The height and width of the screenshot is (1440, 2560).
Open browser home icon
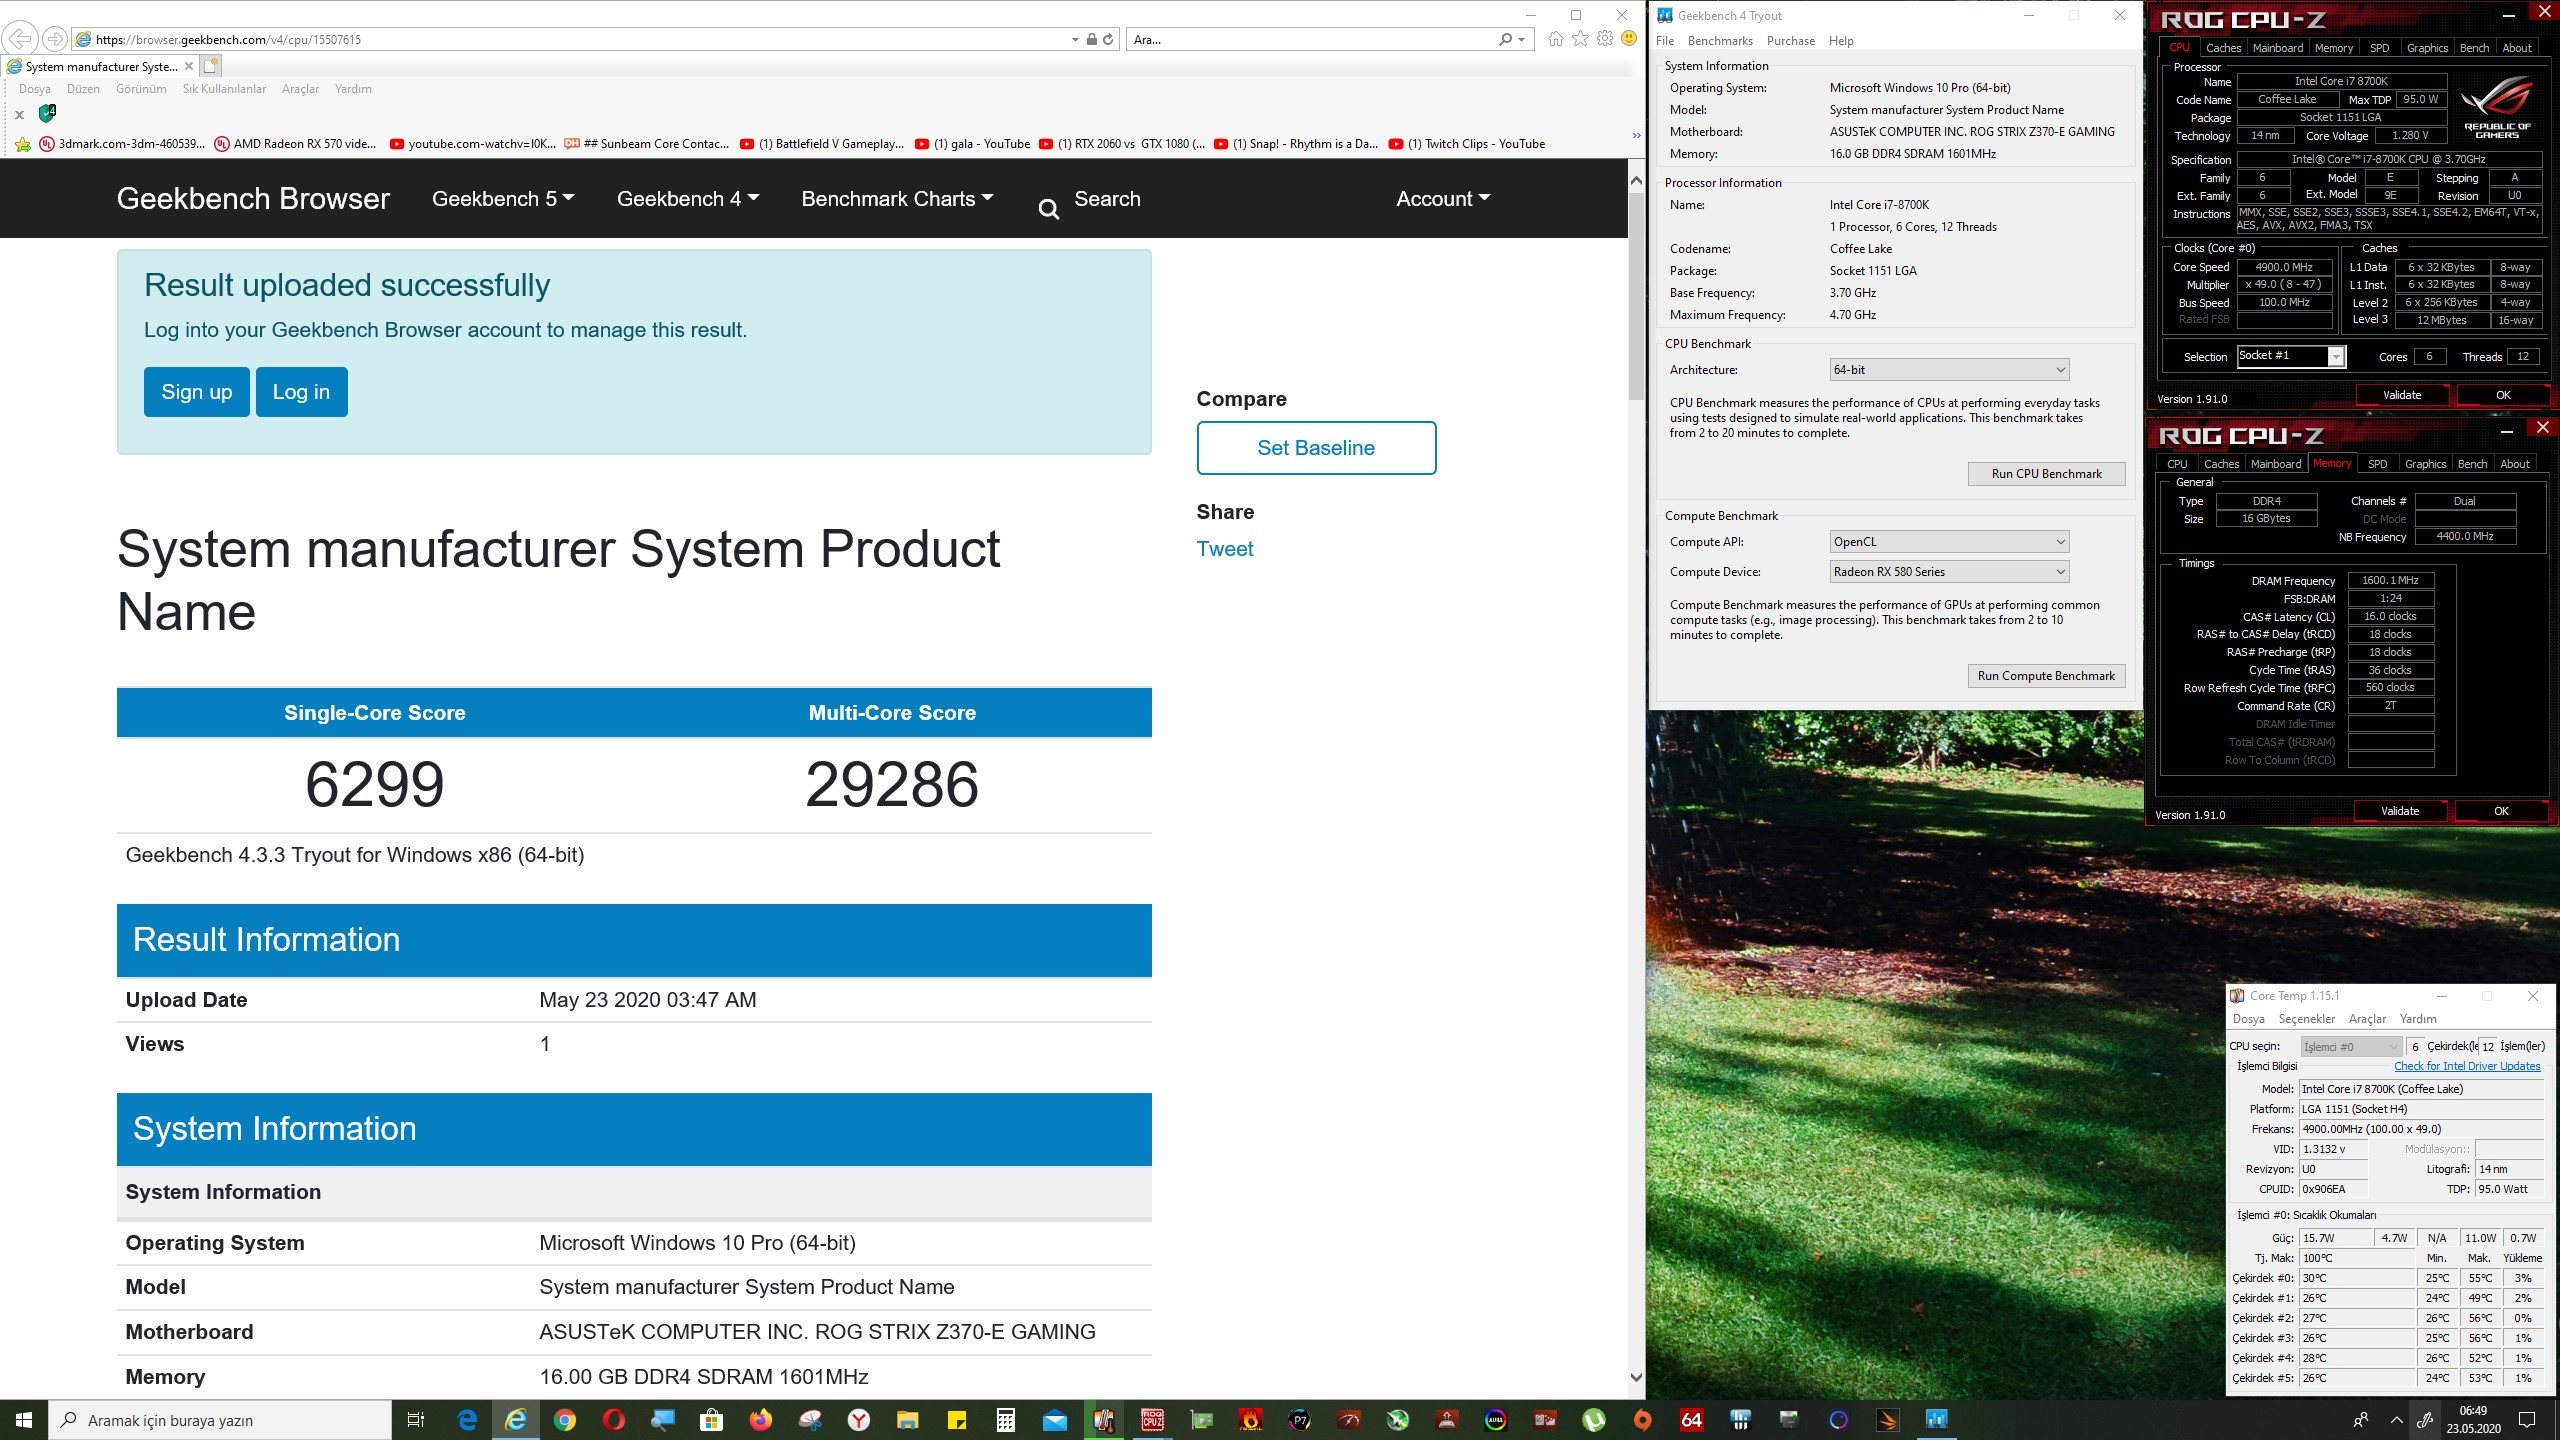tap(1555, 39)
